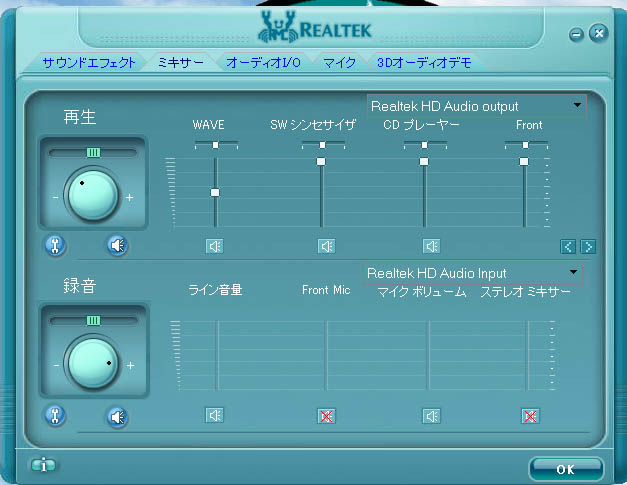Switch to the サウンドエフェクト tab
Viewport: 627px width, 485px height.
click(x=89, y=63)
